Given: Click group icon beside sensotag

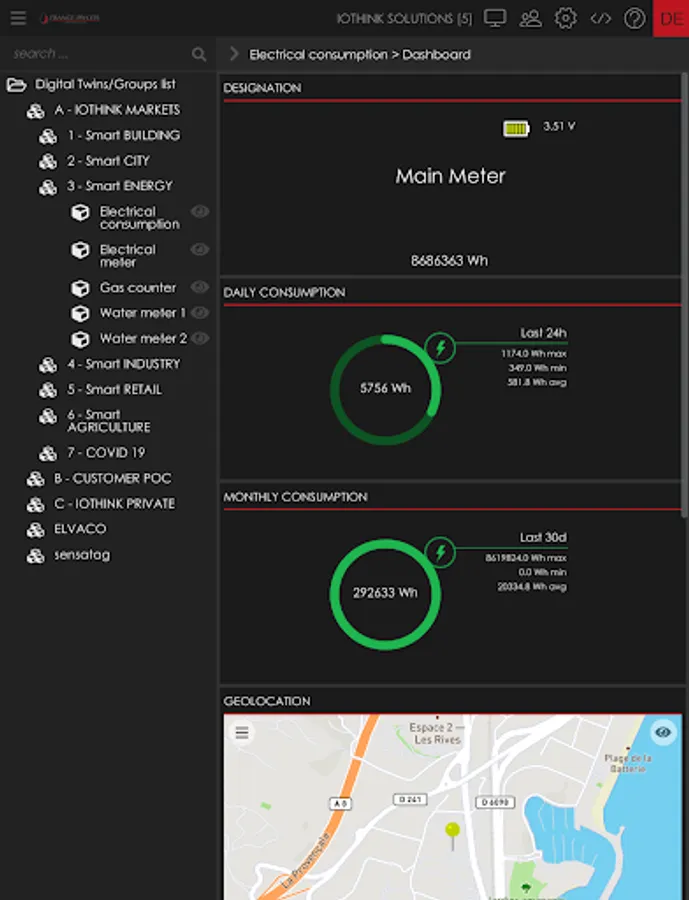Looking at the screenshot, I should pos(36,556).
